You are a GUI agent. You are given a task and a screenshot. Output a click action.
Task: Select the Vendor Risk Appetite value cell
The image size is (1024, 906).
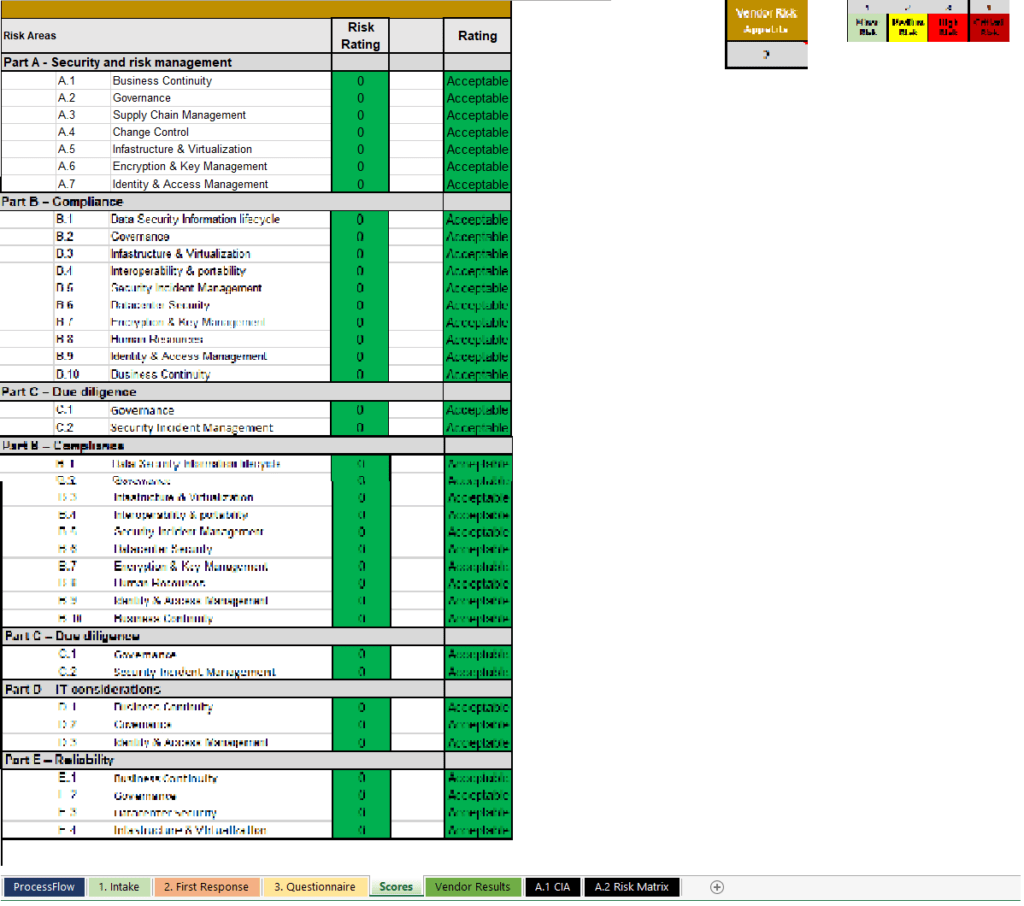(766, 56)
